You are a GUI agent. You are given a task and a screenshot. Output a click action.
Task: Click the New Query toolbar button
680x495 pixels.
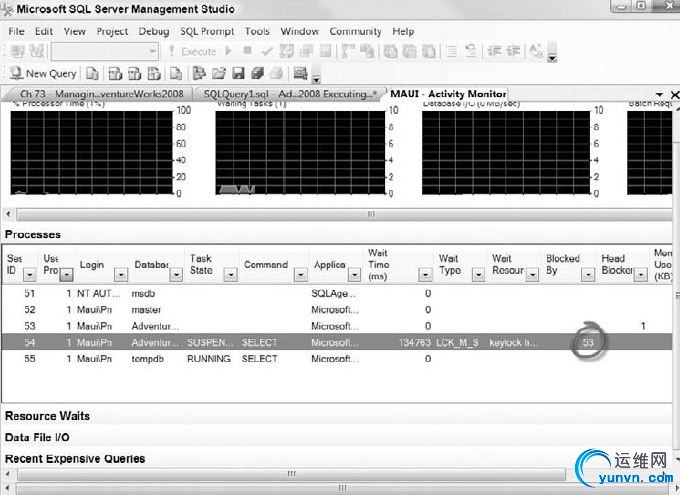[x=43, y=73]
